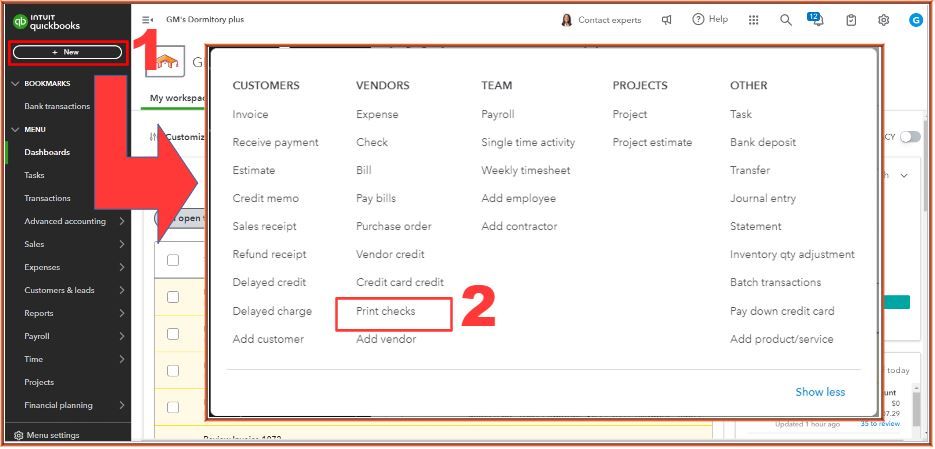This screenshot has height=449, width=935.
Task: Select Purchase order
Action: (x=394, y=227)
